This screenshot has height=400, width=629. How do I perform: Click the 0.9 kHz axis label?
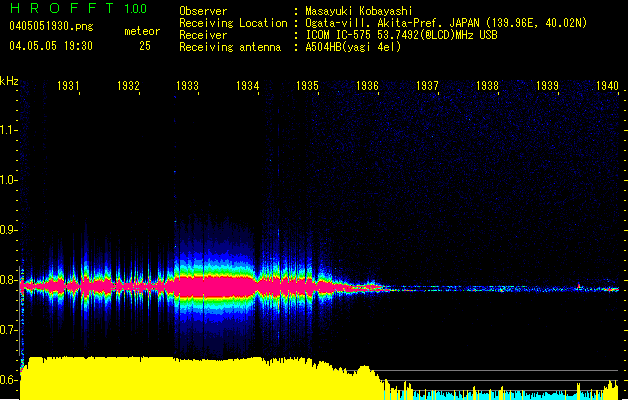point(8,229)
